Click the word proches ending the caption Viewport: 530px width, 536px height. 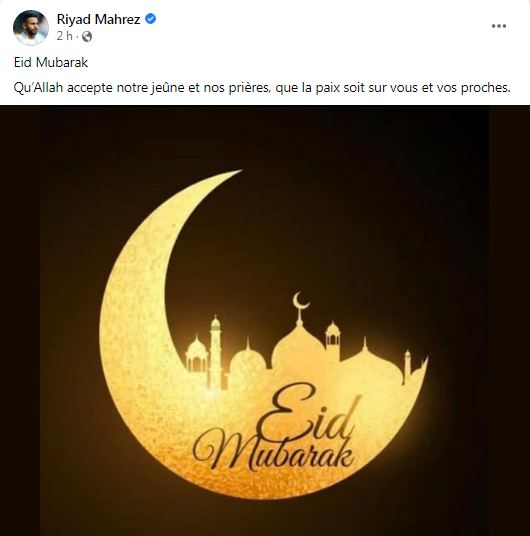point(485,89)
